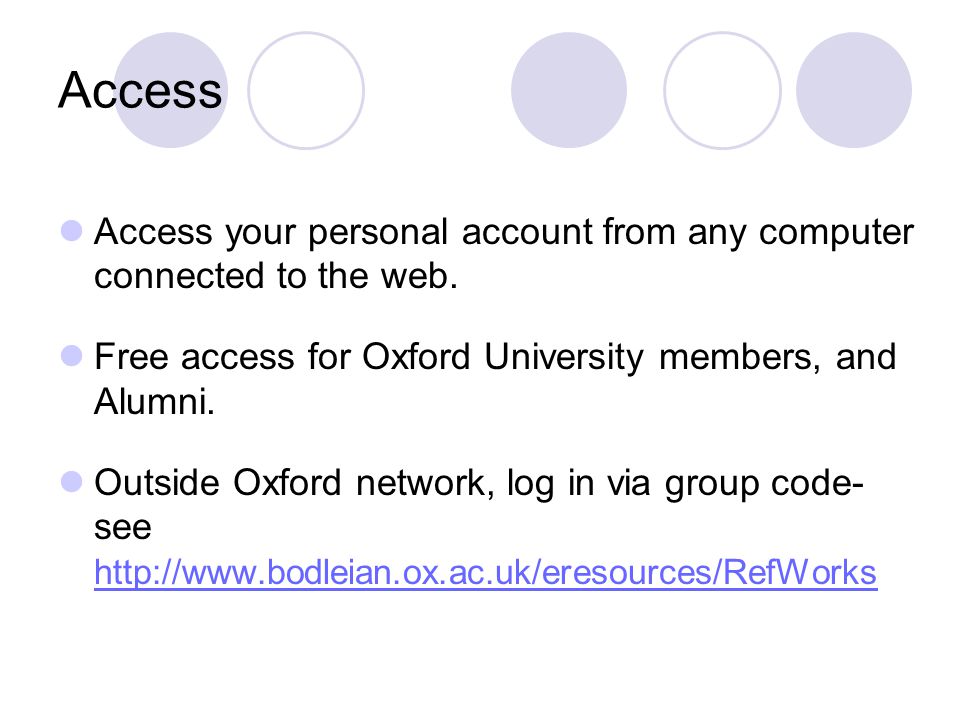Viewport: 960px width, 720px height.
Task: Click the rightmost filled lavender circle
Action: [x=854, y=90]
